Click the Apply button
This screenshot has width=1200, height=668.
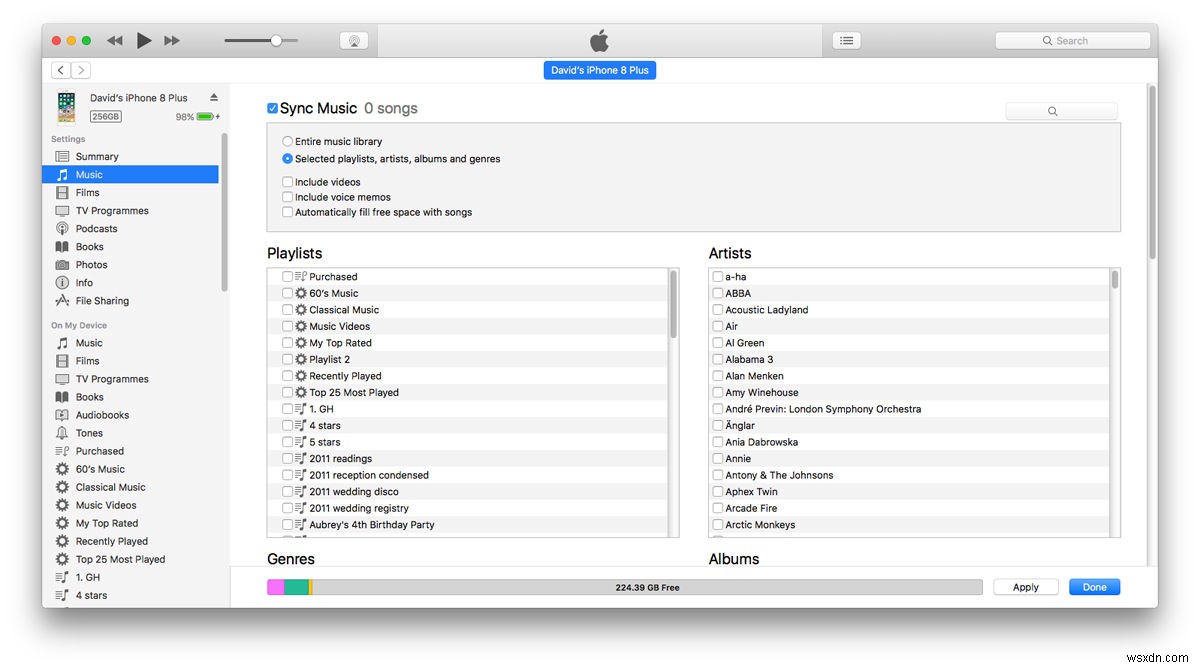pos(1025,587)
